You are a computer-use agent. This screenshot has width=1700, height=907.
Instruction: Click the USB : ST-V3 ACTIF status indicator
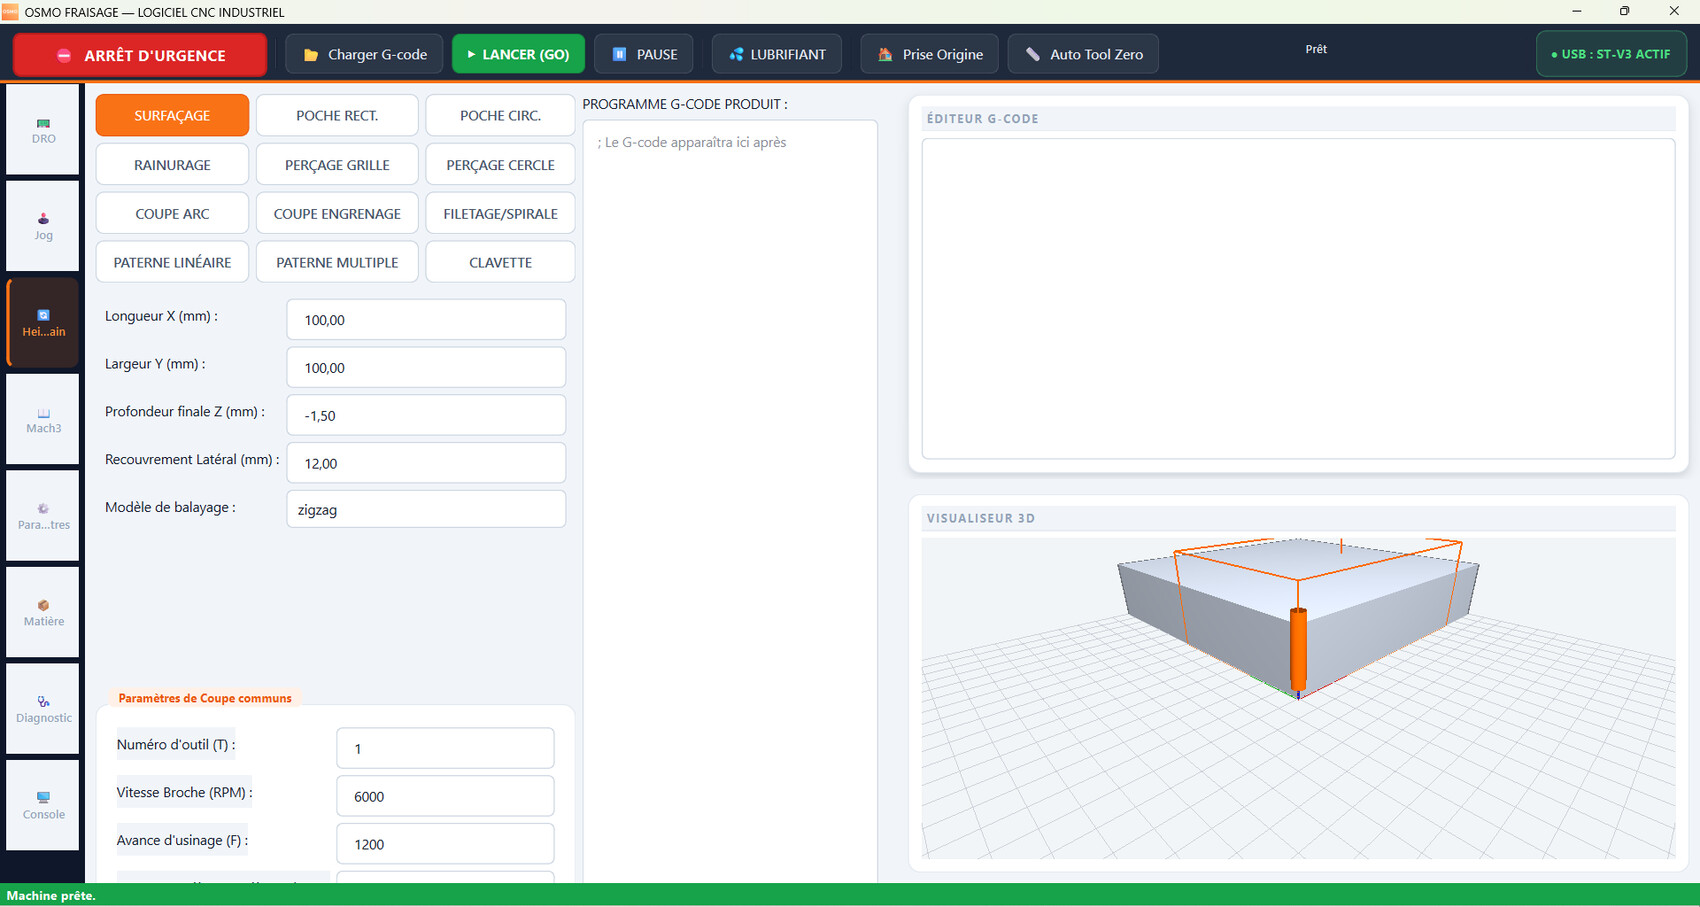pos(1611,54)
